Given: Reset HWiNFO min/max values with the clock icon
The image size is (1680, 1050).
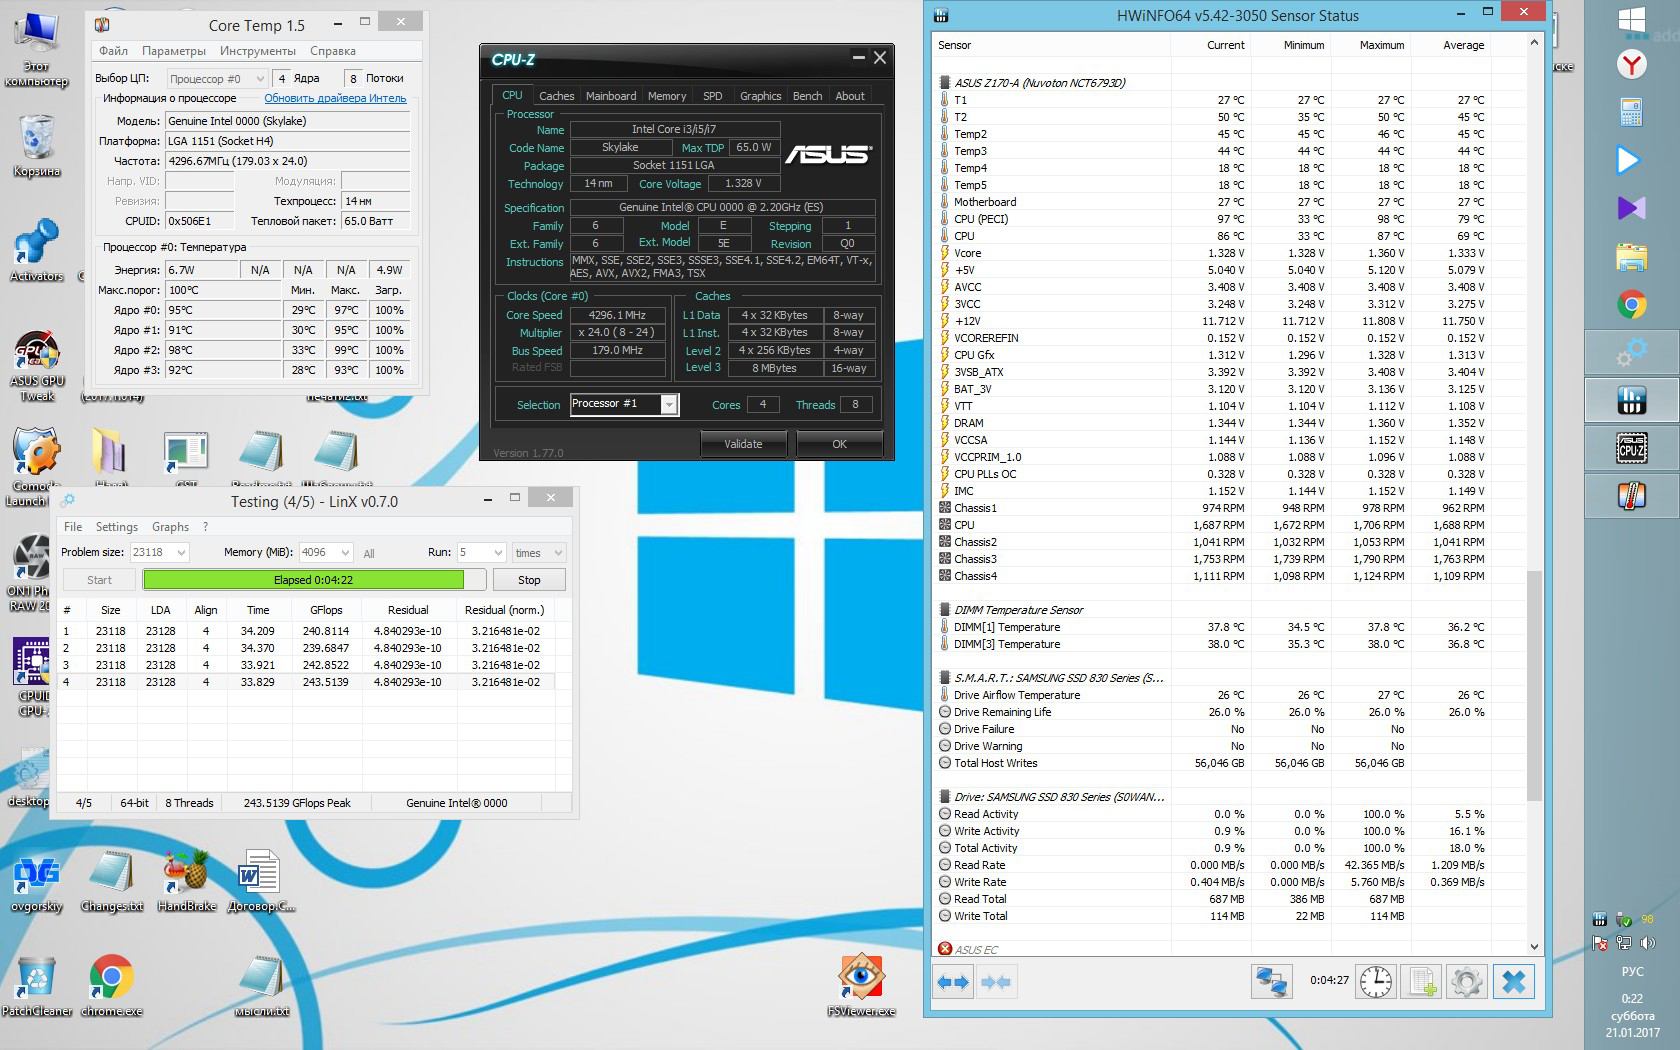Looking at the screenshot, I should [1376, 982].
